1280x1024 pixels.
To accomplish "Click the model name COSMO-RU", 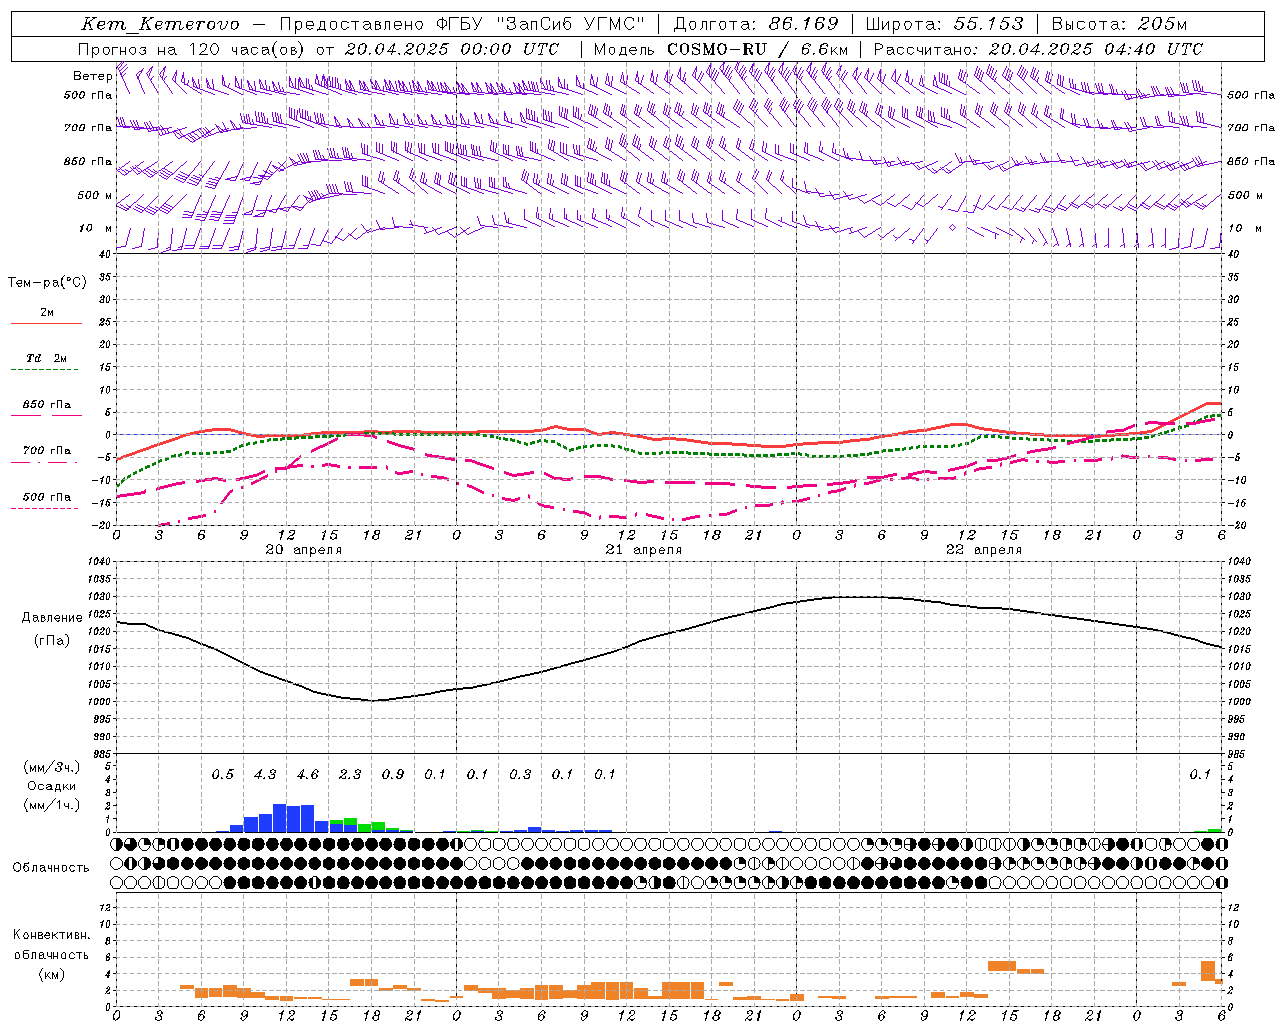I will [716, 49].
